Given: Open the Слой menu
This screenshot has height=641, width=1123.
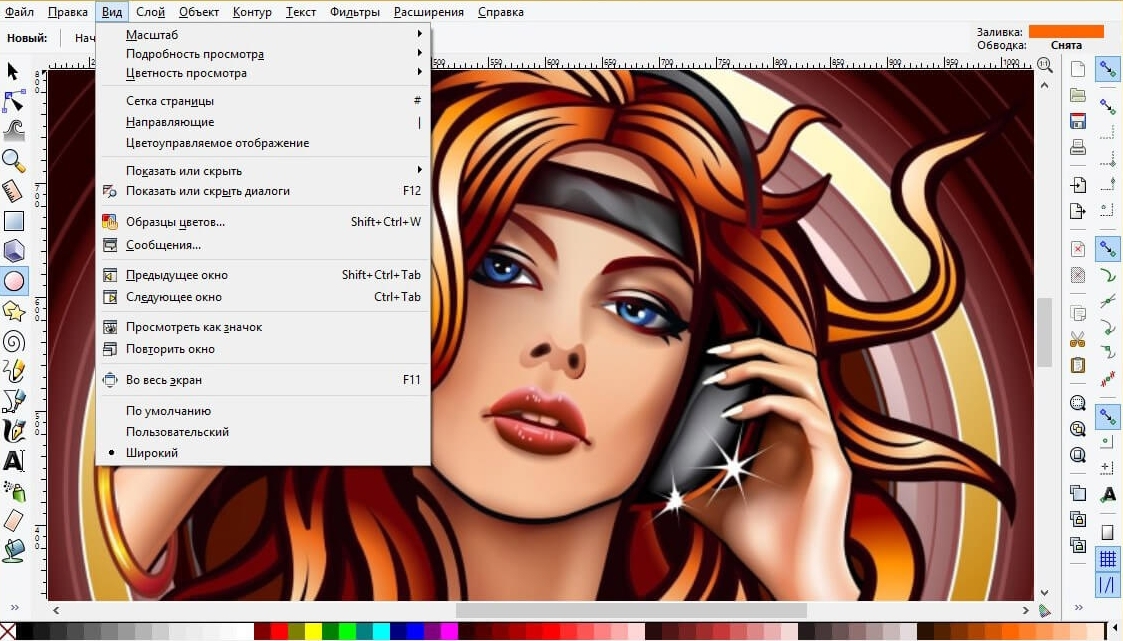Looking at the screenshot, I should tap(150, 12).
